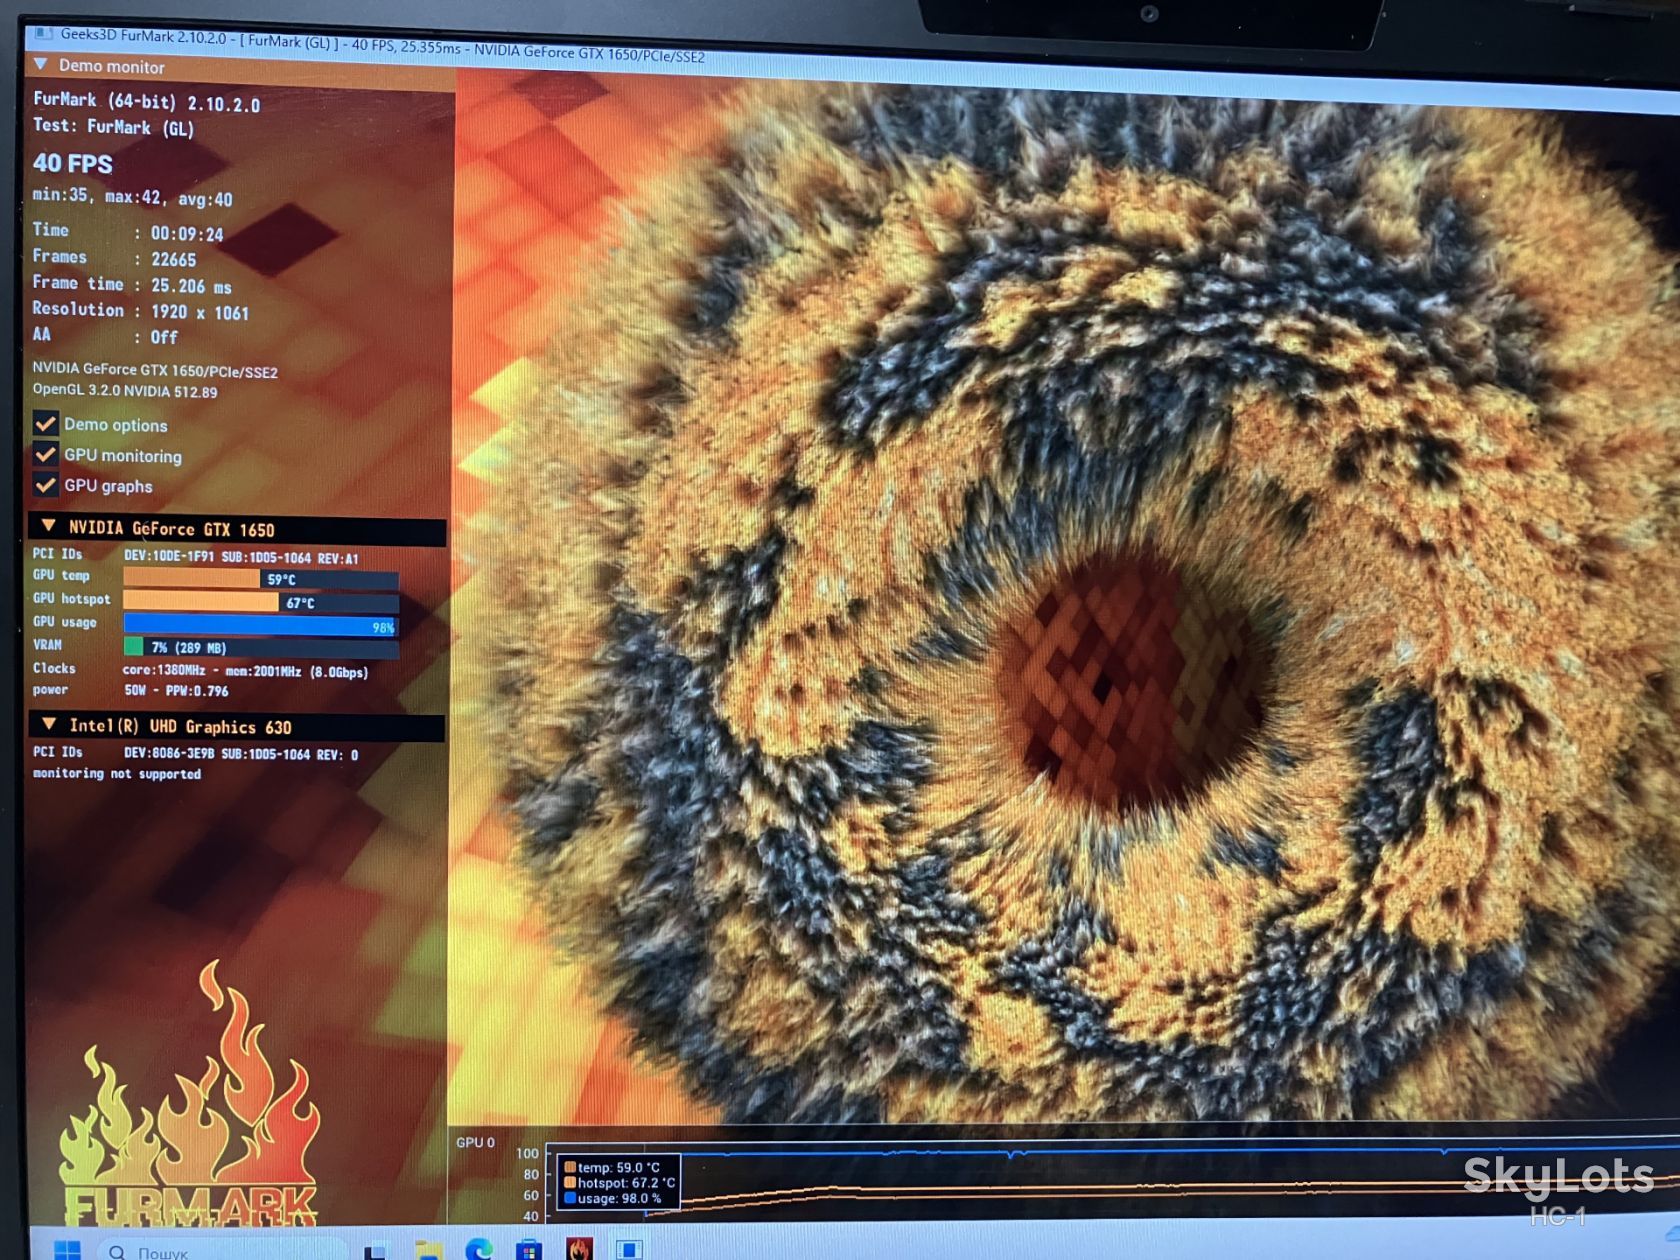Image resolution: width=1680 pixels, height=1260 pixels.
Task: Click the Time value 00:09:24
Action: [187, 233]
